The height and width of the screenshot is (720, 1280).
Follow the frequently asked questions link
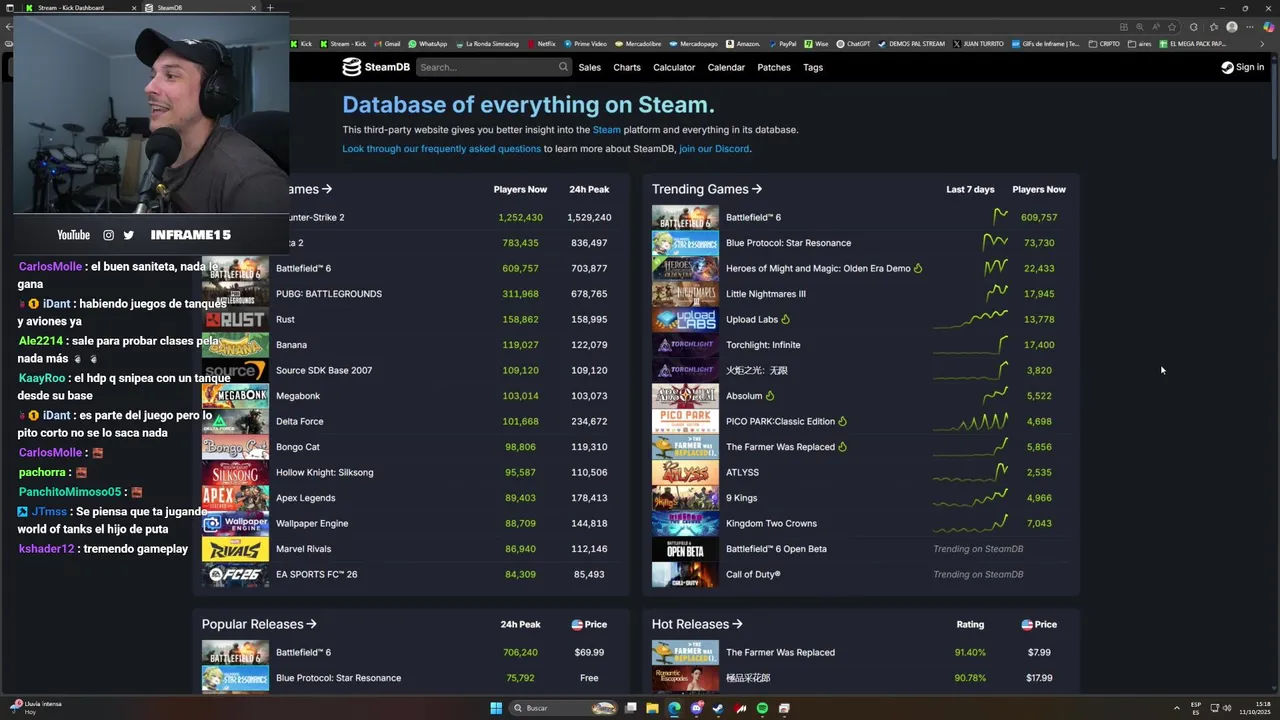tap(442, 149)
